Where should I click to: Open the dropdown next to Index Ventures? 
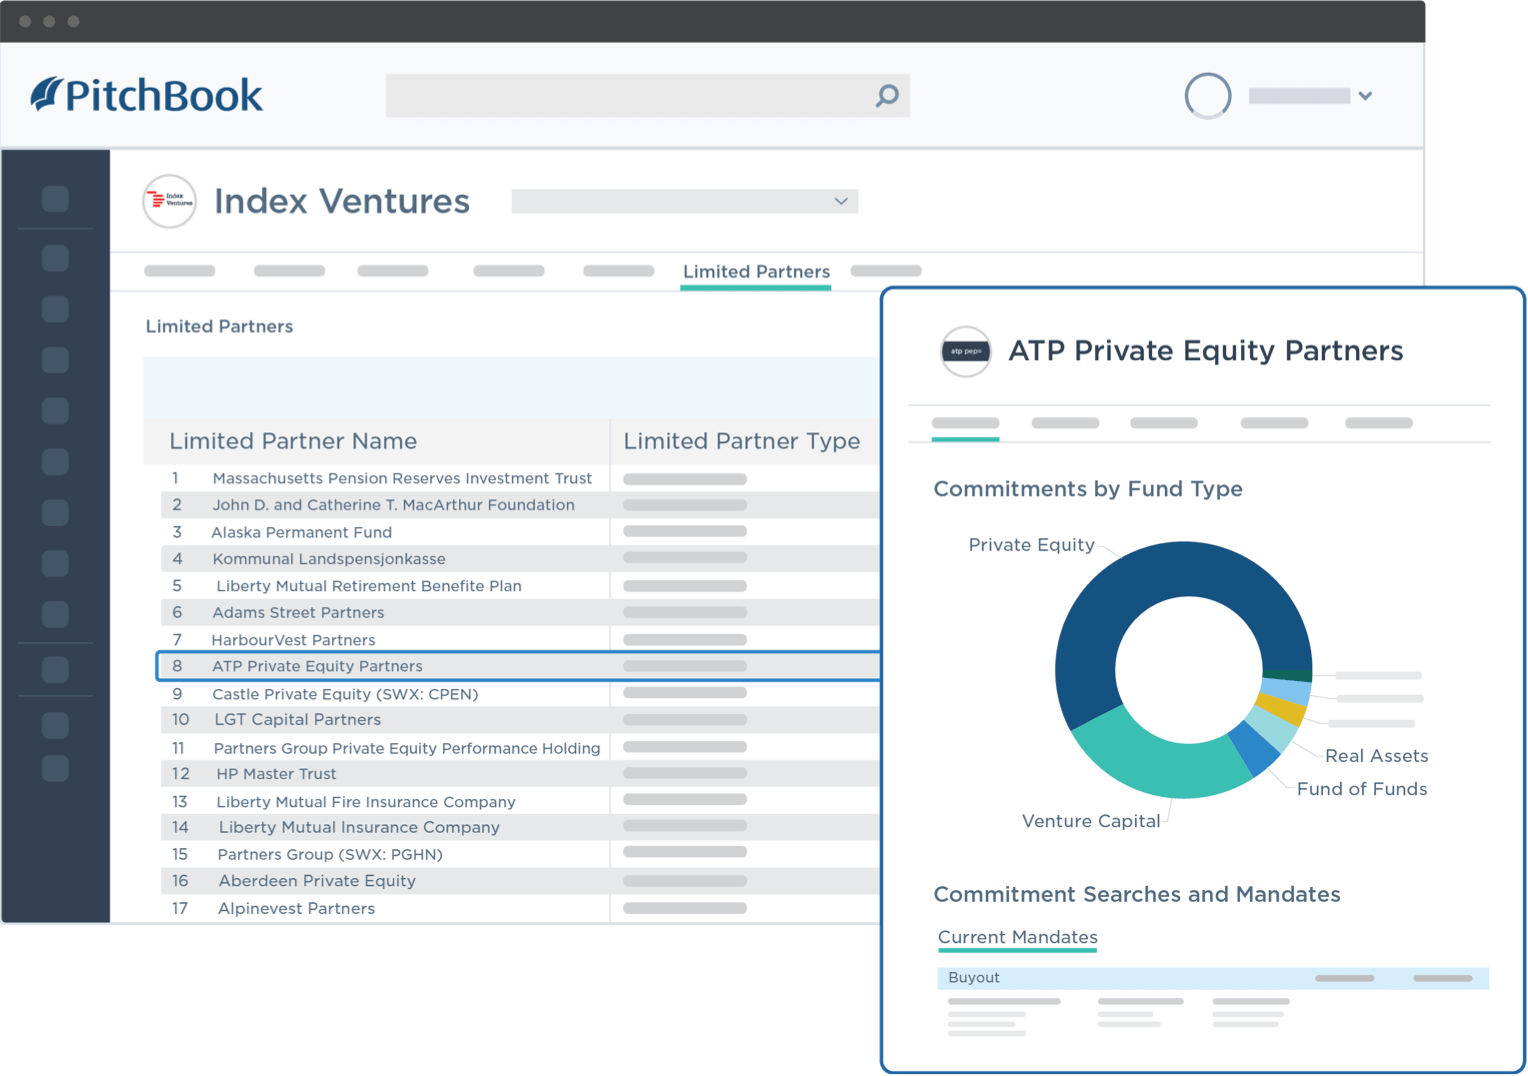click(684, 201)
